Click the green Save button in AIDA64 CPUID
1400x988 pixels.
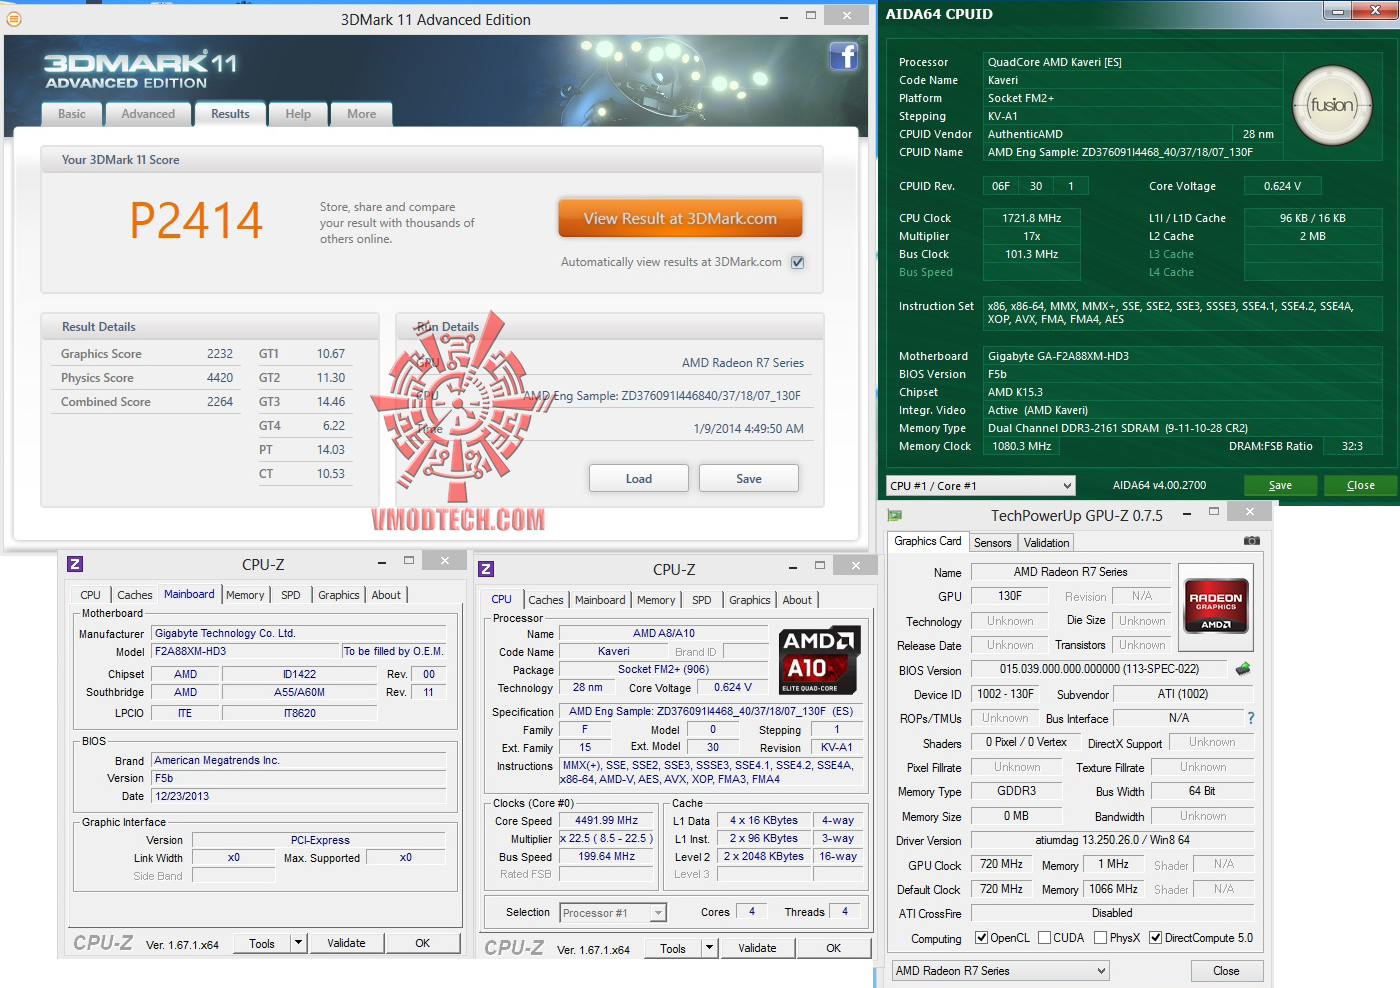click(1280, 485)
